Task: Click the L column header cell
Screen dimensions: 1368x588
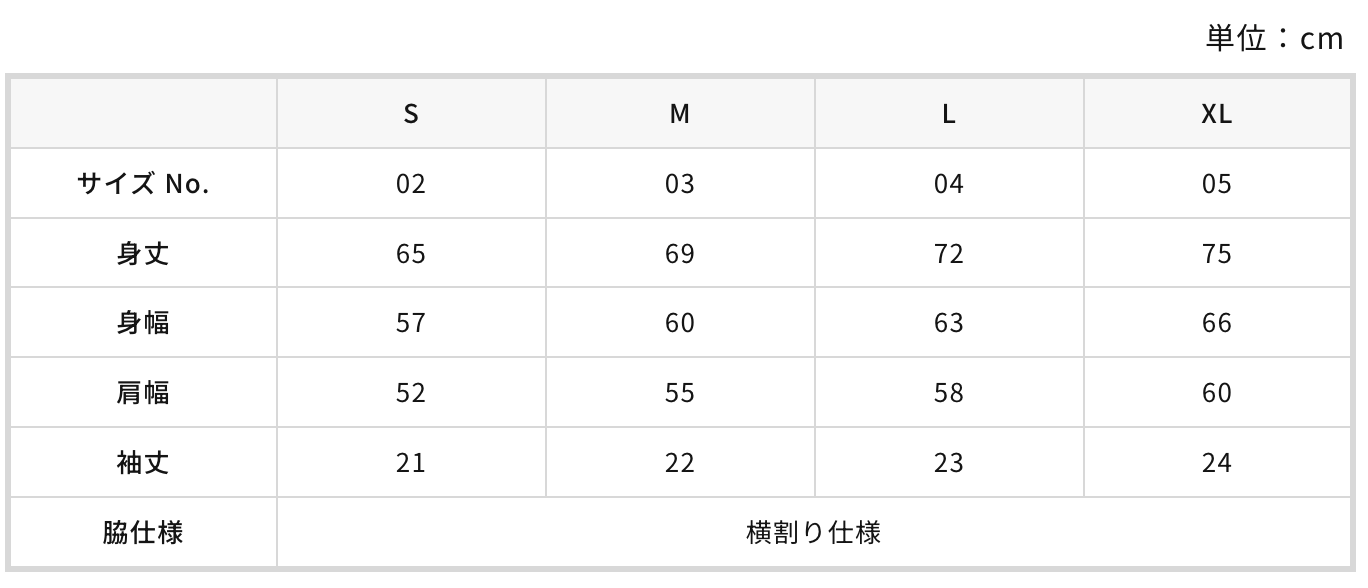Action: [x=949, y=114]
